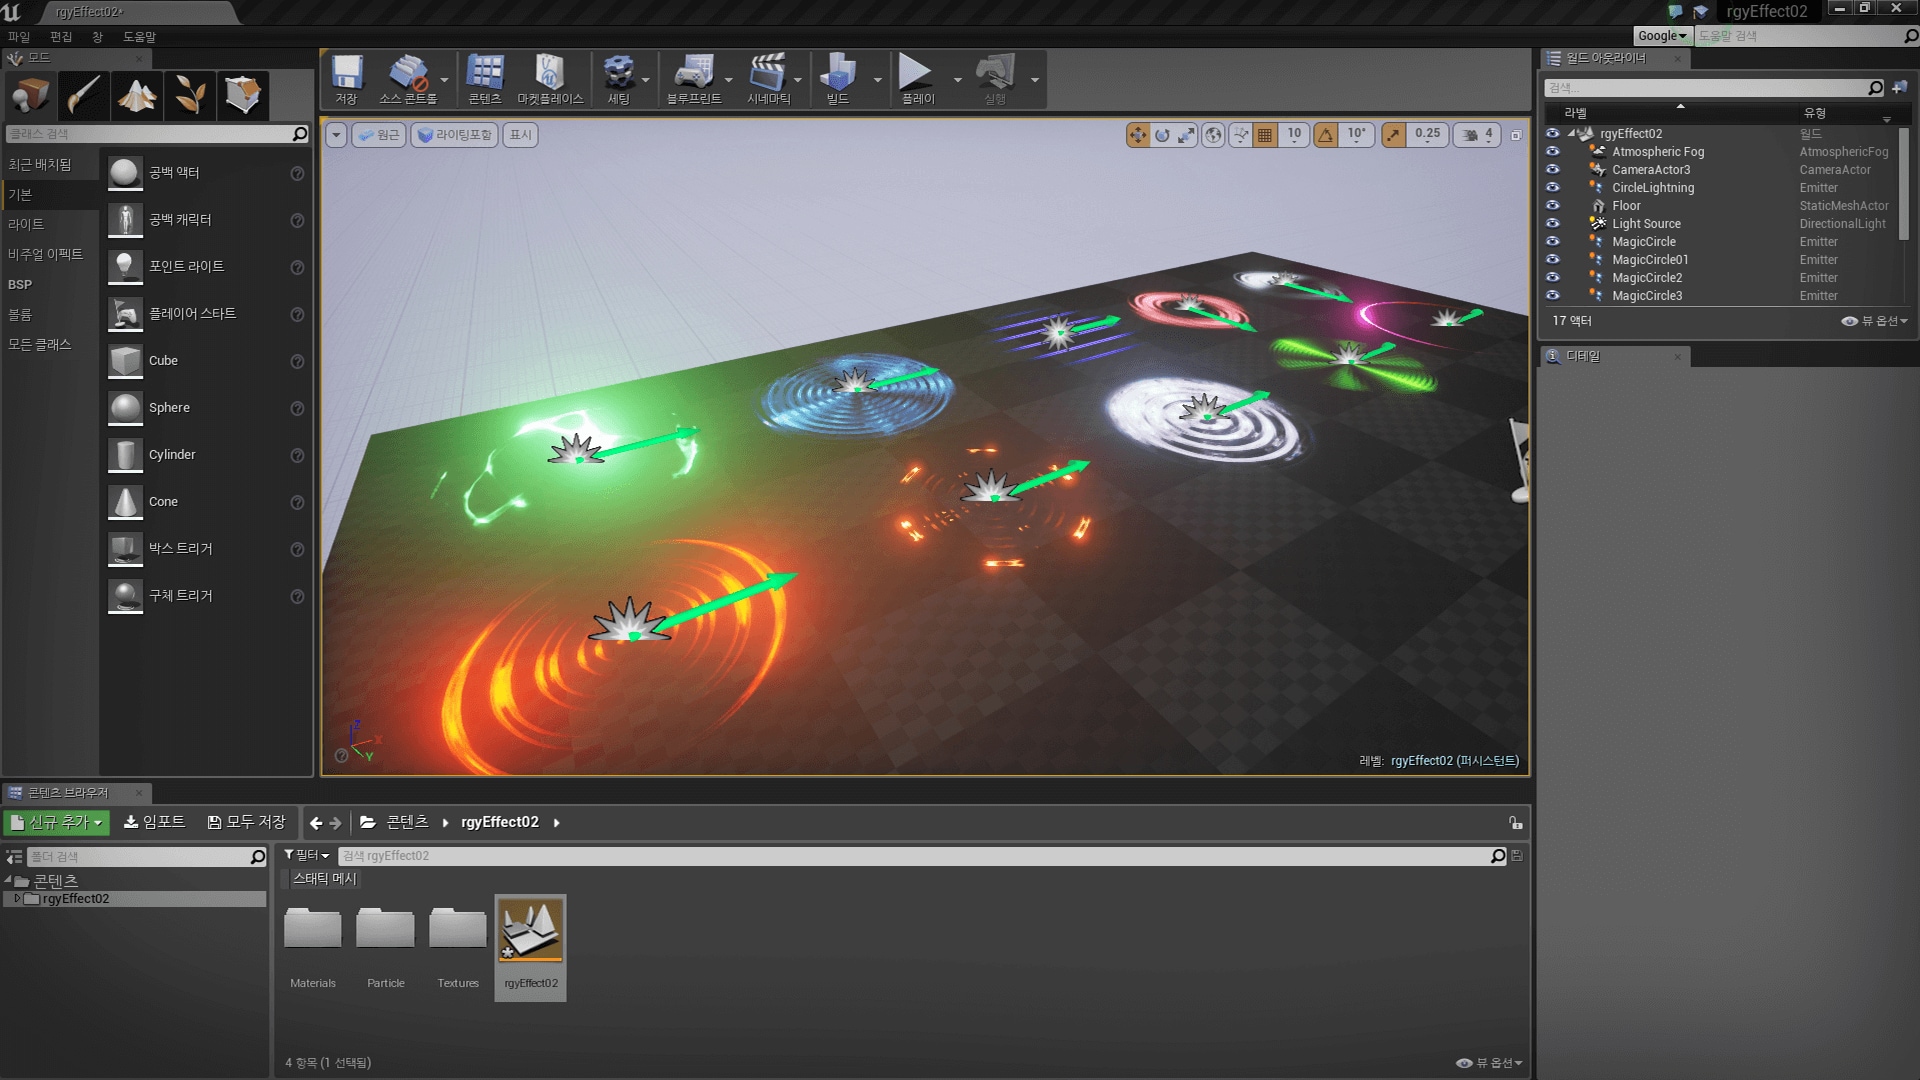Select rgyEffect02 level asset thumbnail
This screenshot has width=1920, height=1080.
[531, 930]
